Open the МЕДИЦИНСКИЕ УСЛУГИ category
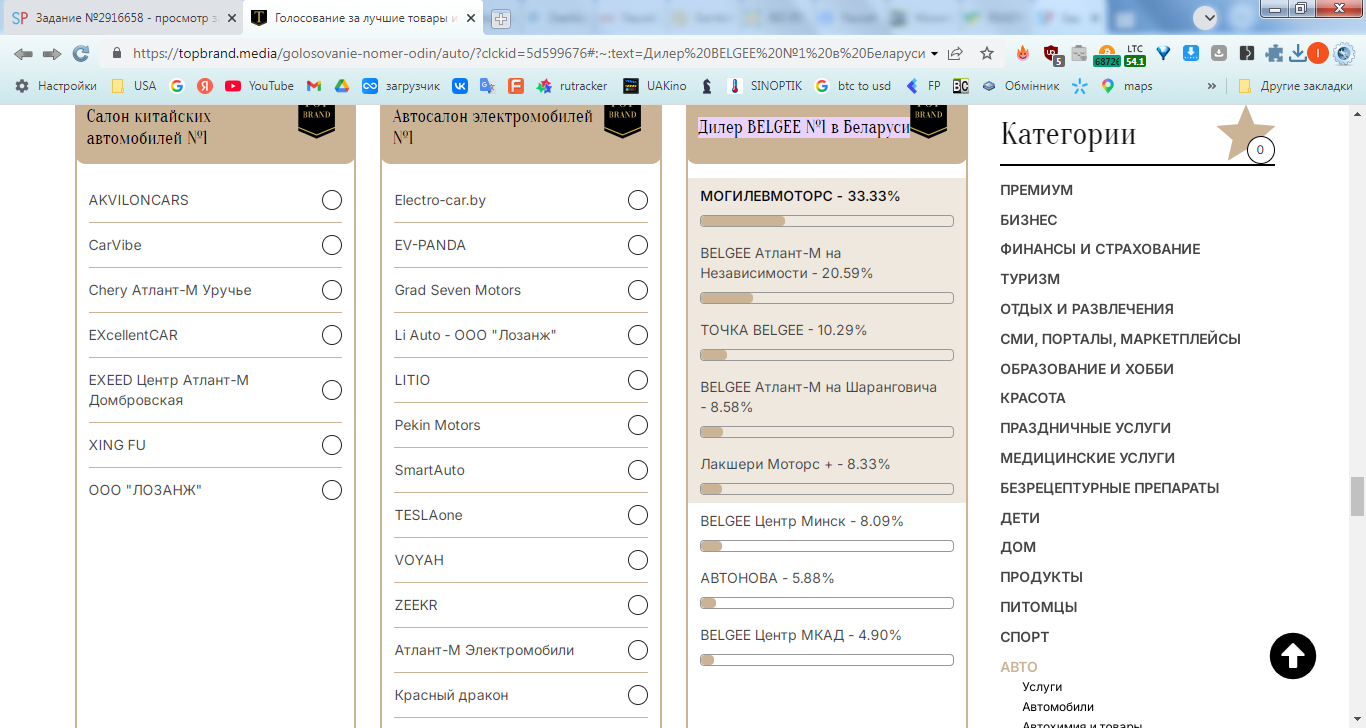The height and width of the screenshot is (728, 1366). [x=1087, y=458]
